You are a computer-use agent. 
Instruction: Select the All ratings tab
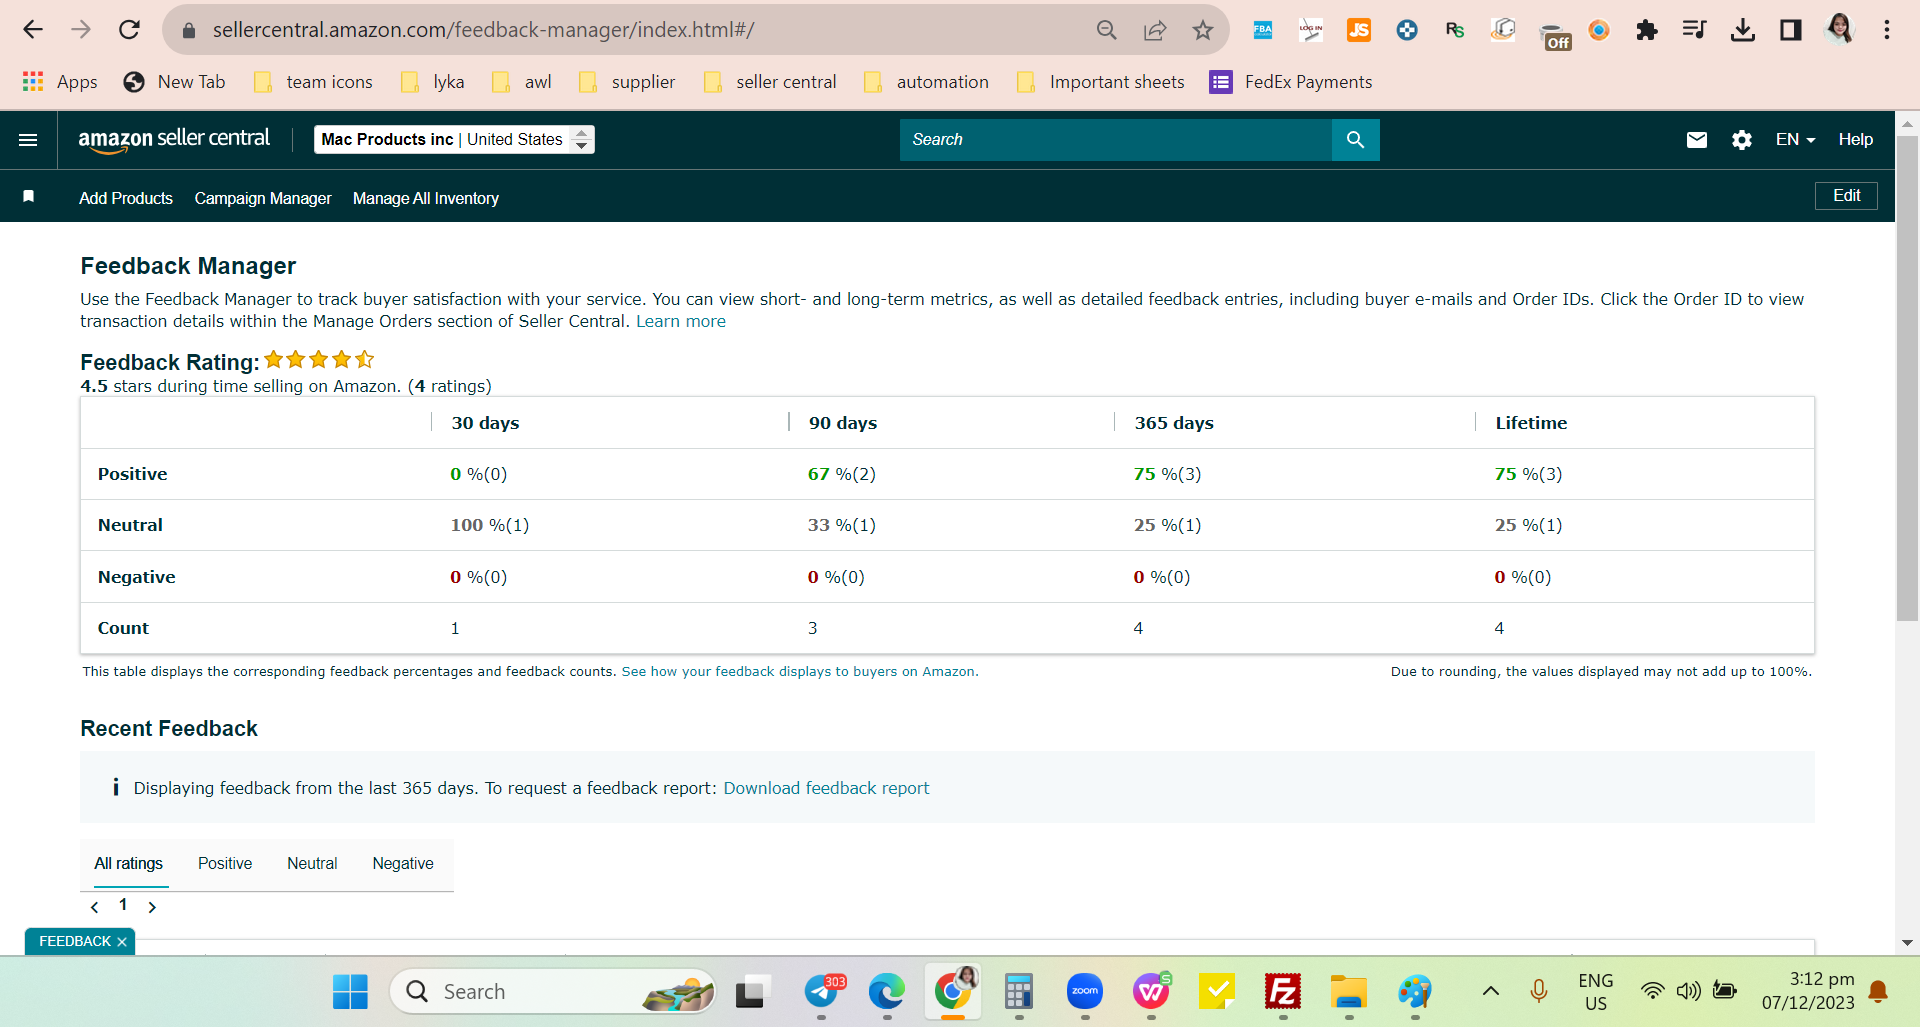pyautogui.click(x=128, y=863)
